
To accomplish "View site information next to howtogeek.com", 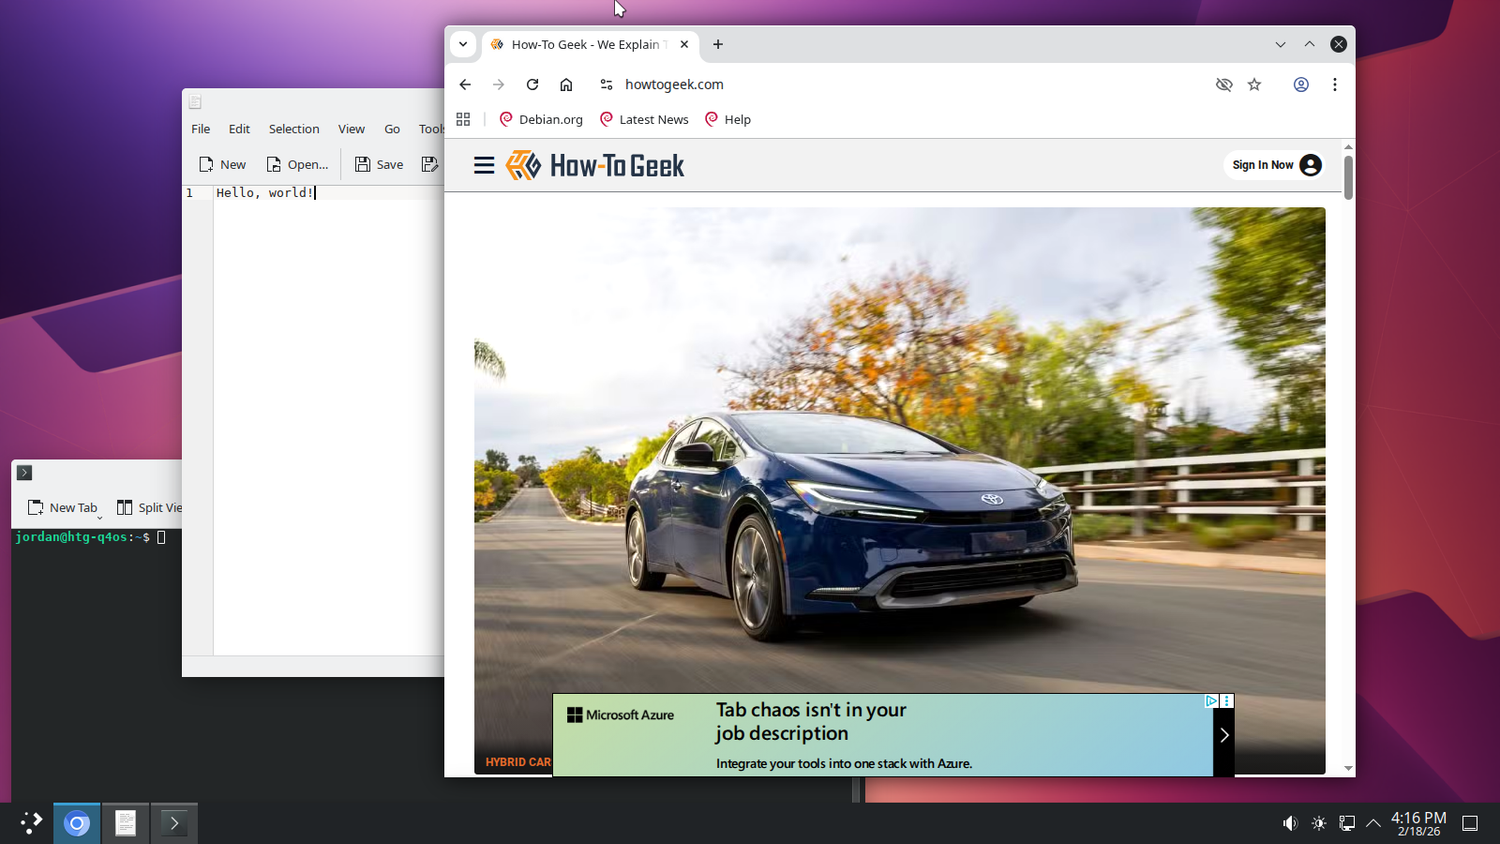I will pyautogui.click(x=606, y=85).
